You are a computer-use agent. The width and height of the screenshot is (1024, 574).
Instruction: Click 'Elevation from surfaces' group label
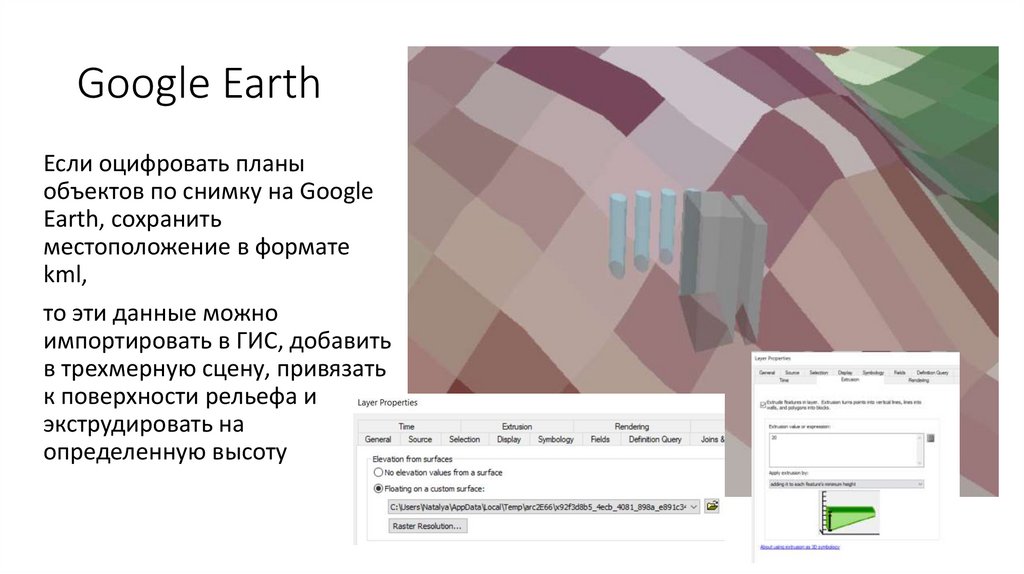coord(412,459)
